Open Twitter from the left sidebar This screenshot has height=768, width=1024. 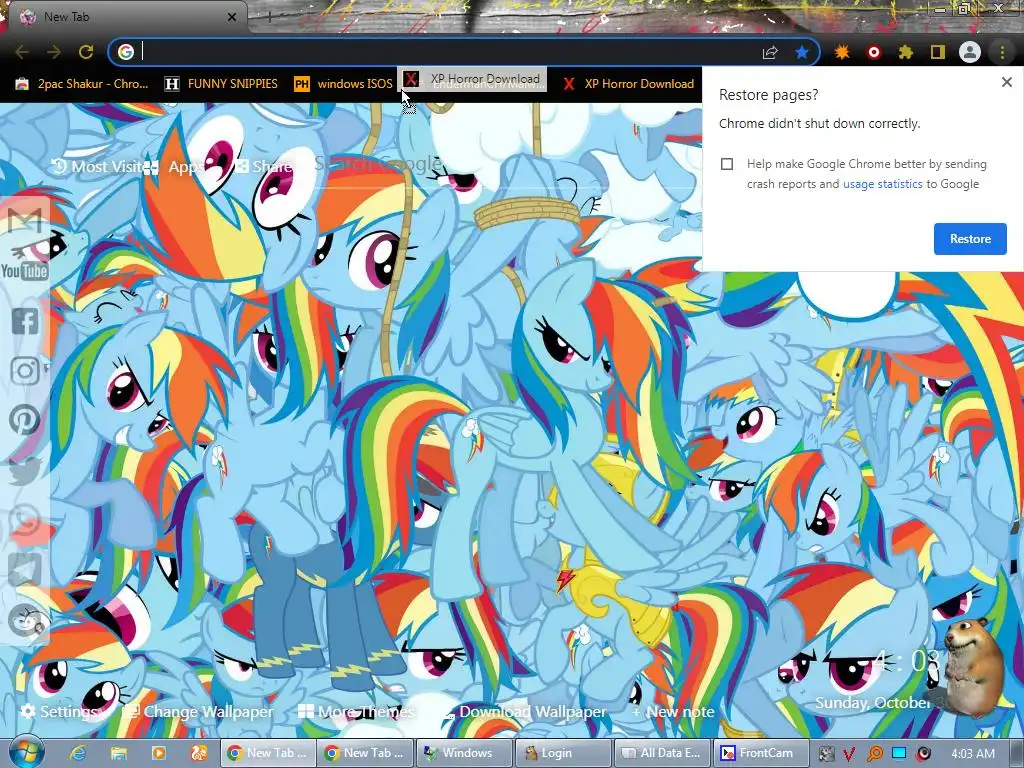point(25,471)
